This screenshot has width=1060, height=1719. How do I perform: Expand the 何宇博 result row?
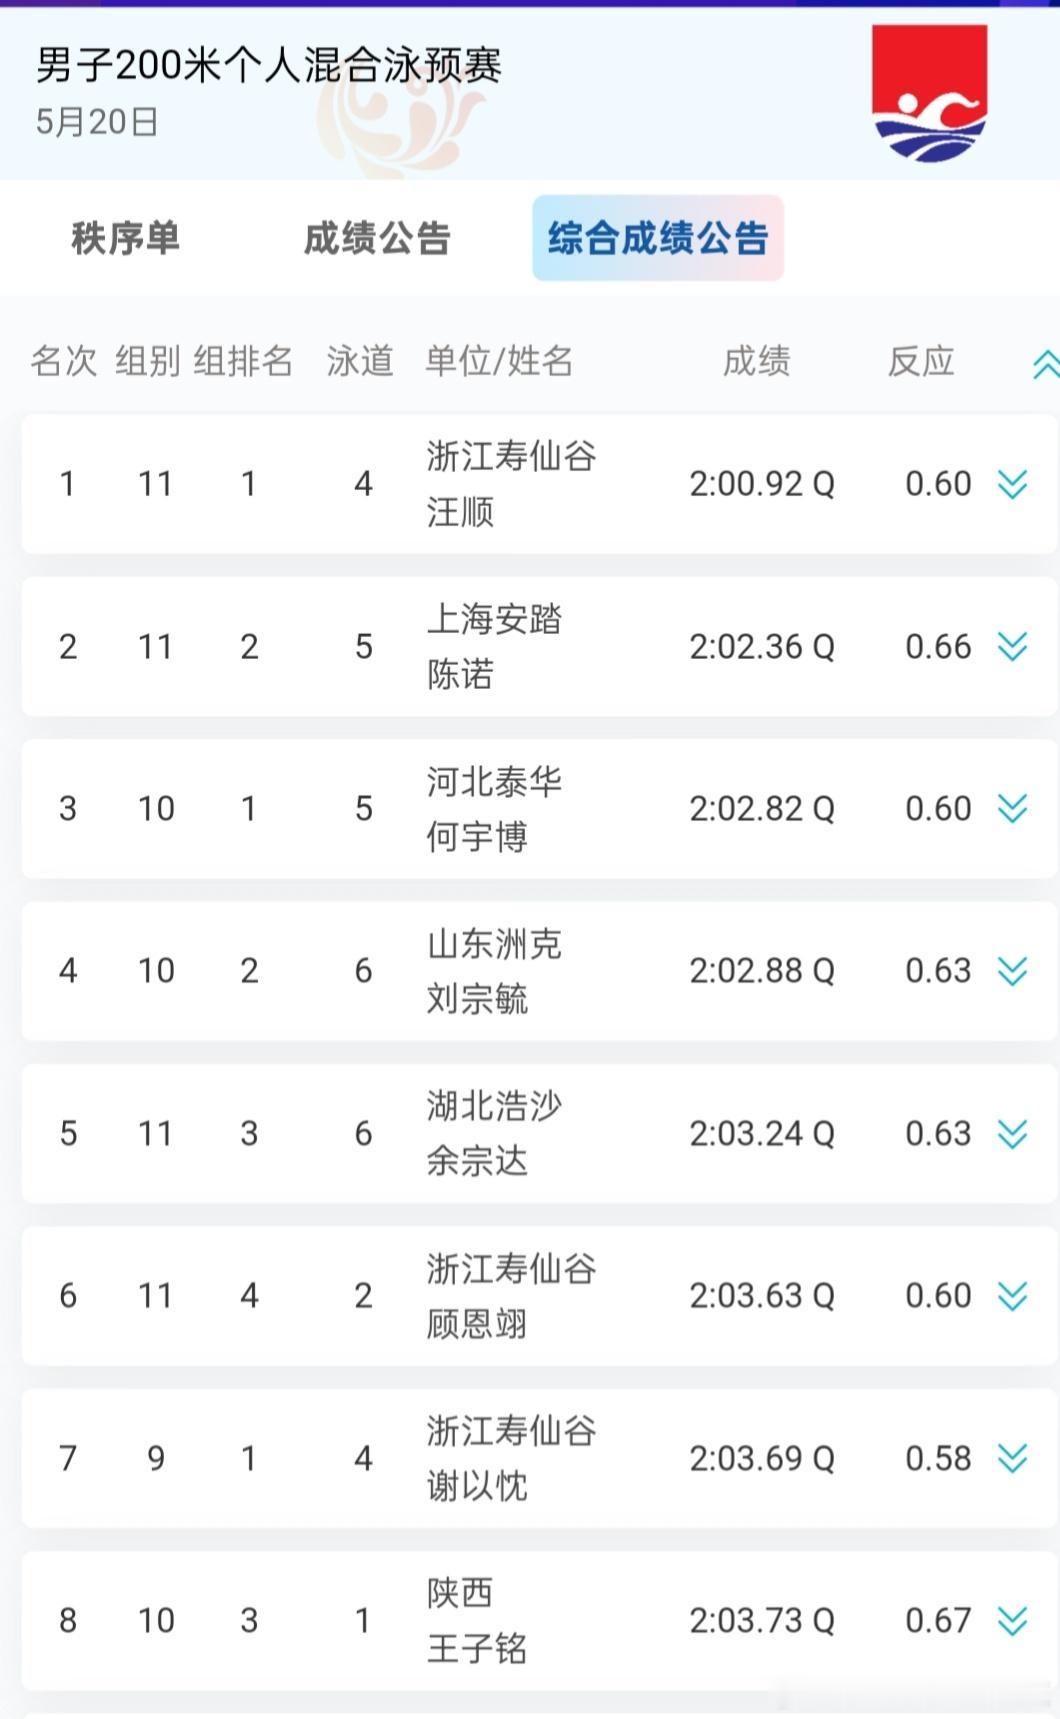[x=1012, y=808]
